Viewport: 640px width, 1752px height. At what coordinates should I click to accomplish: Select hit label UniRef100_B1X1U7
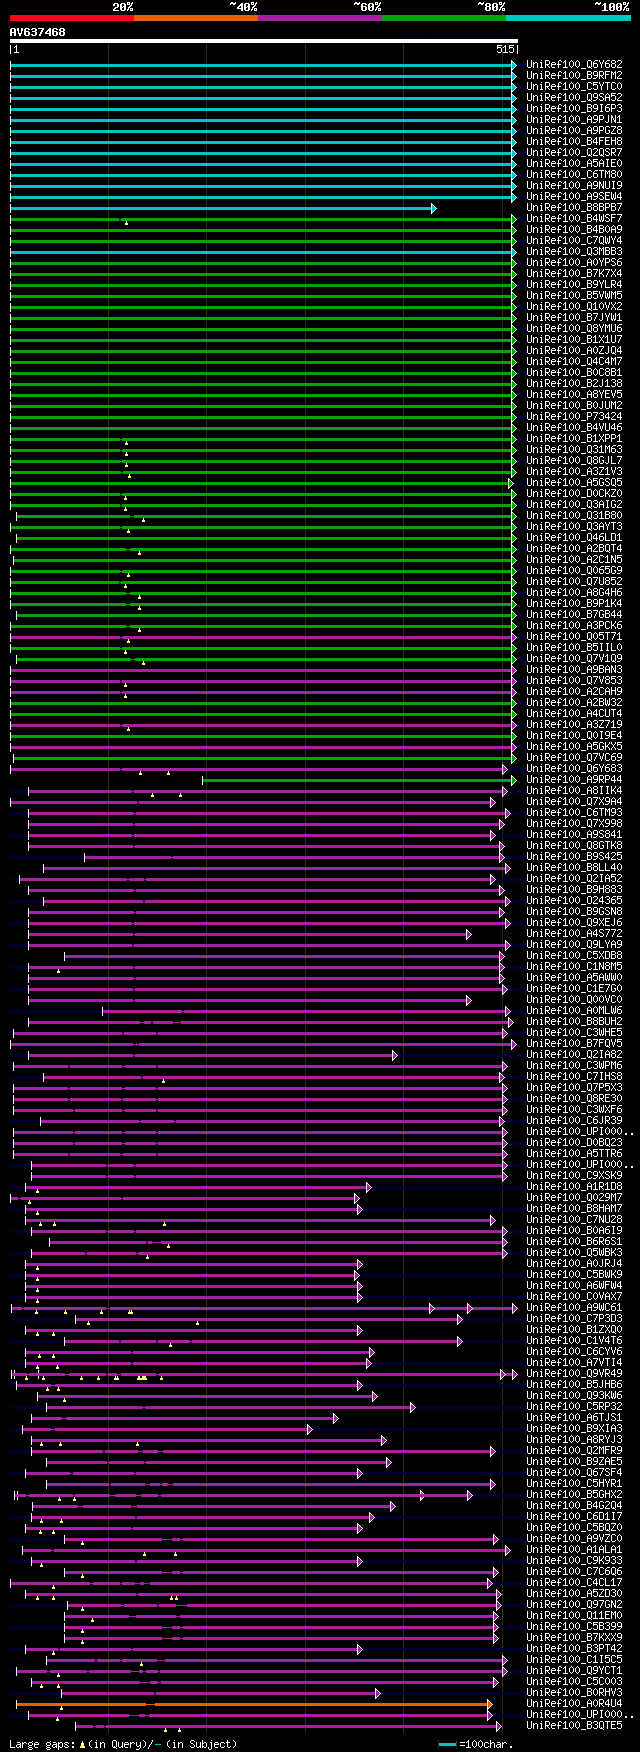click(574, 340)
